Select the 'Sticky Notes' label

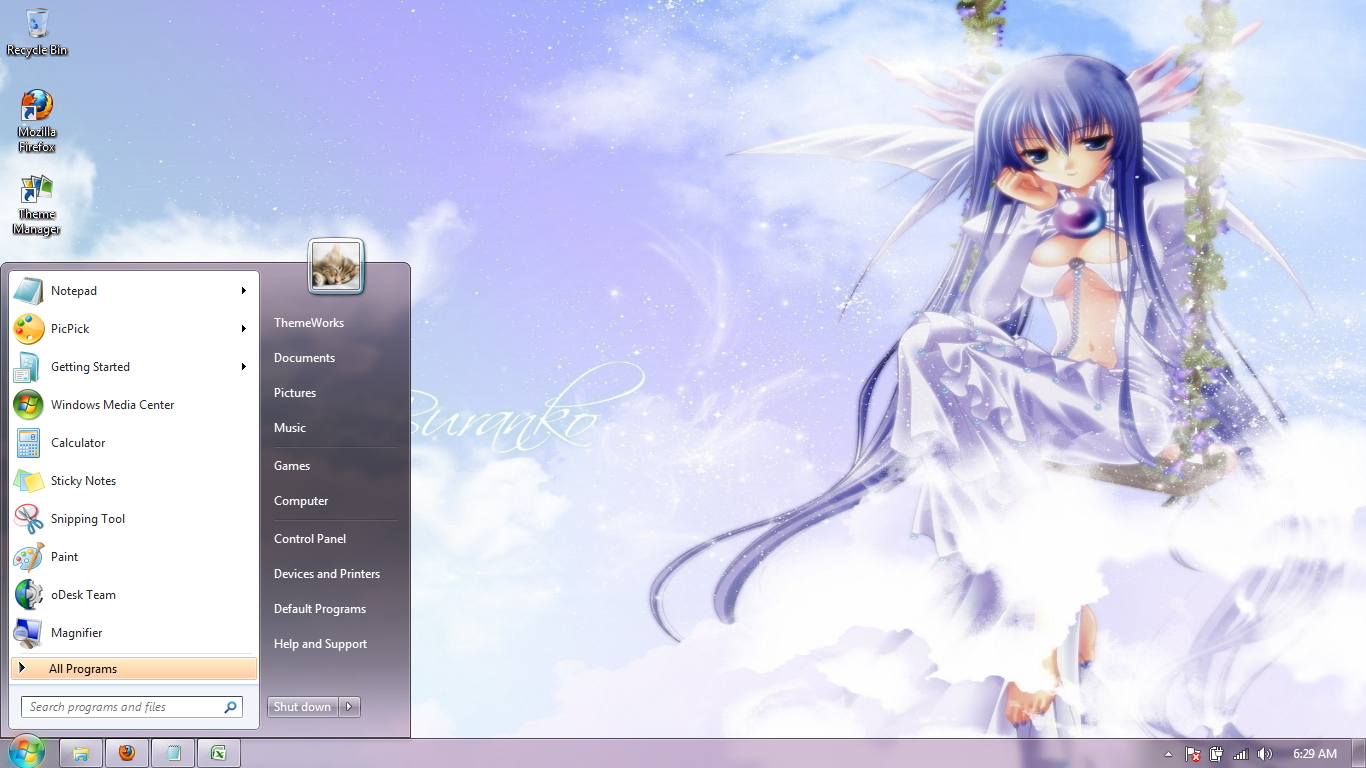click(x=83, y=481)
